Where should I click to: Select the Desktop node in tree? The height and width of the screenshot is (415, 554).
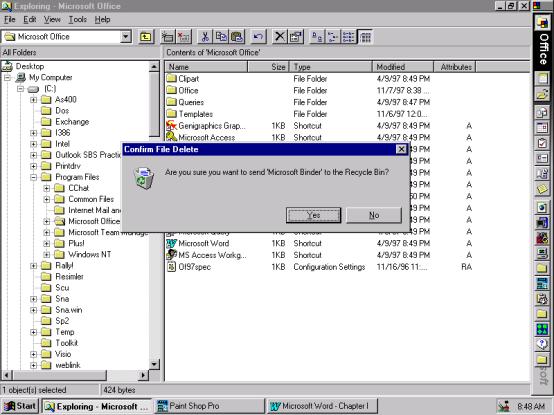pyautogui.click(x=23, y=66)
